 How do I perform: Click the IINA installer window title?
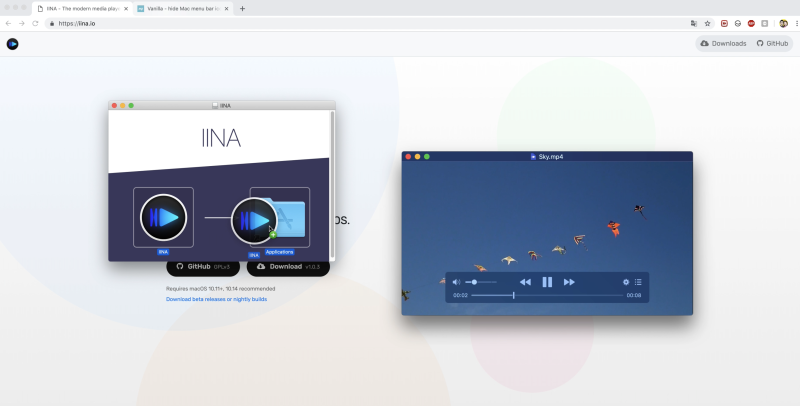click(225, 106)
